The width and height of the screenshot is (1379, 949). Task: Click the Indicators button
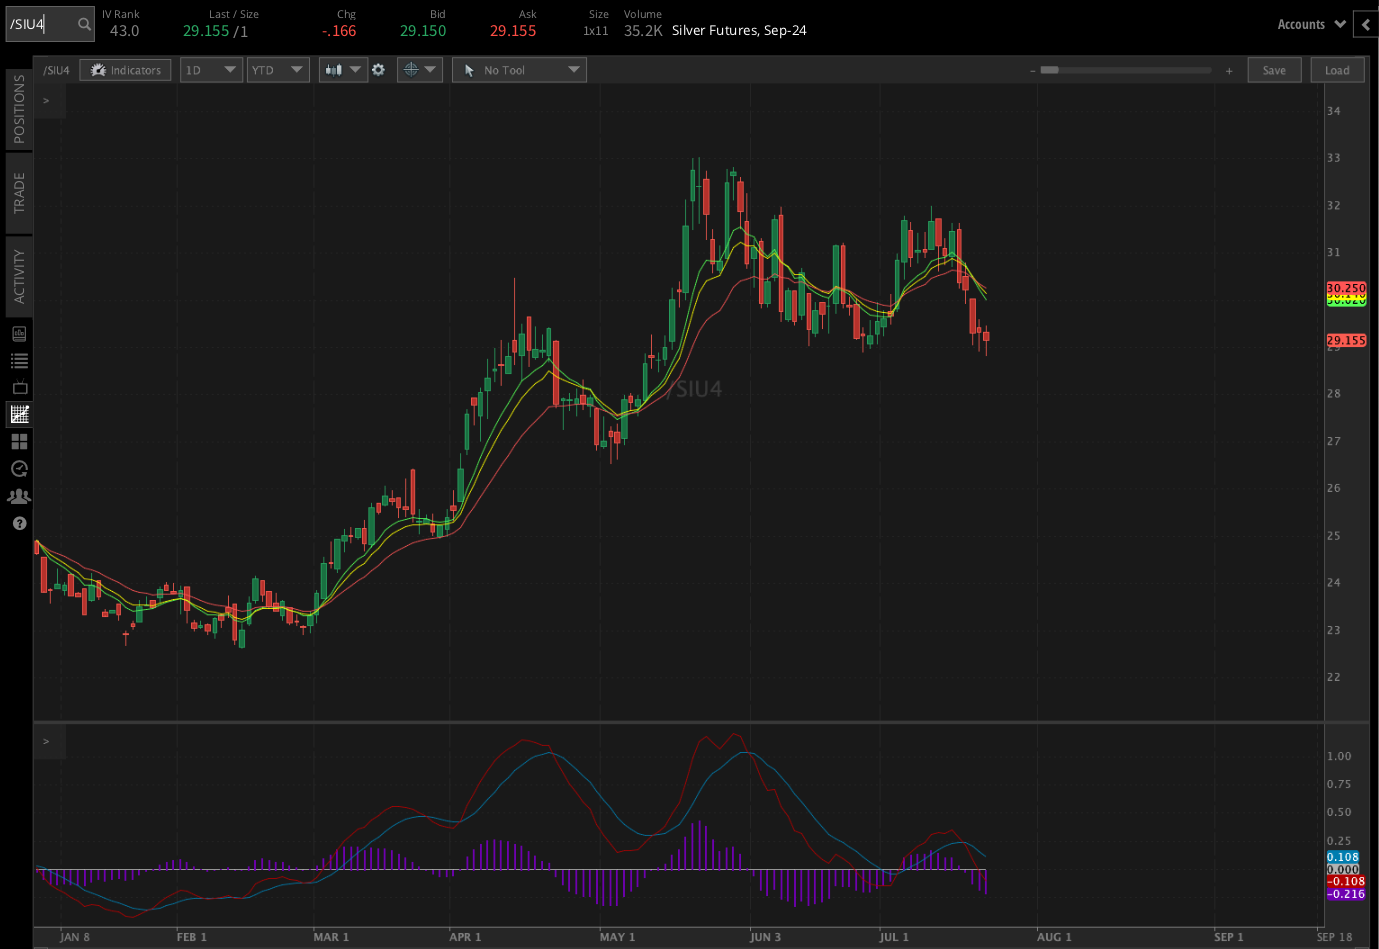point(125,70)
